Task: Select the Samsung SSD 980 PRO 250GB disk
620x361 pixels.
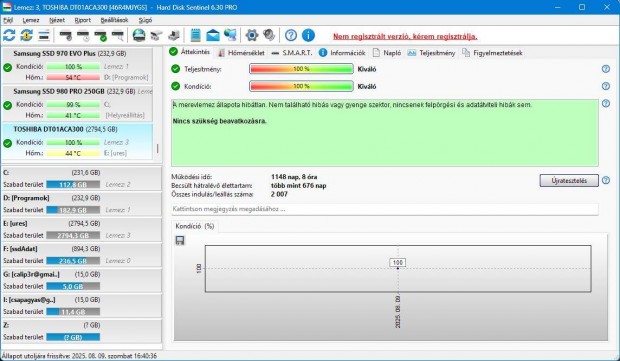Action: click(77, 104)
